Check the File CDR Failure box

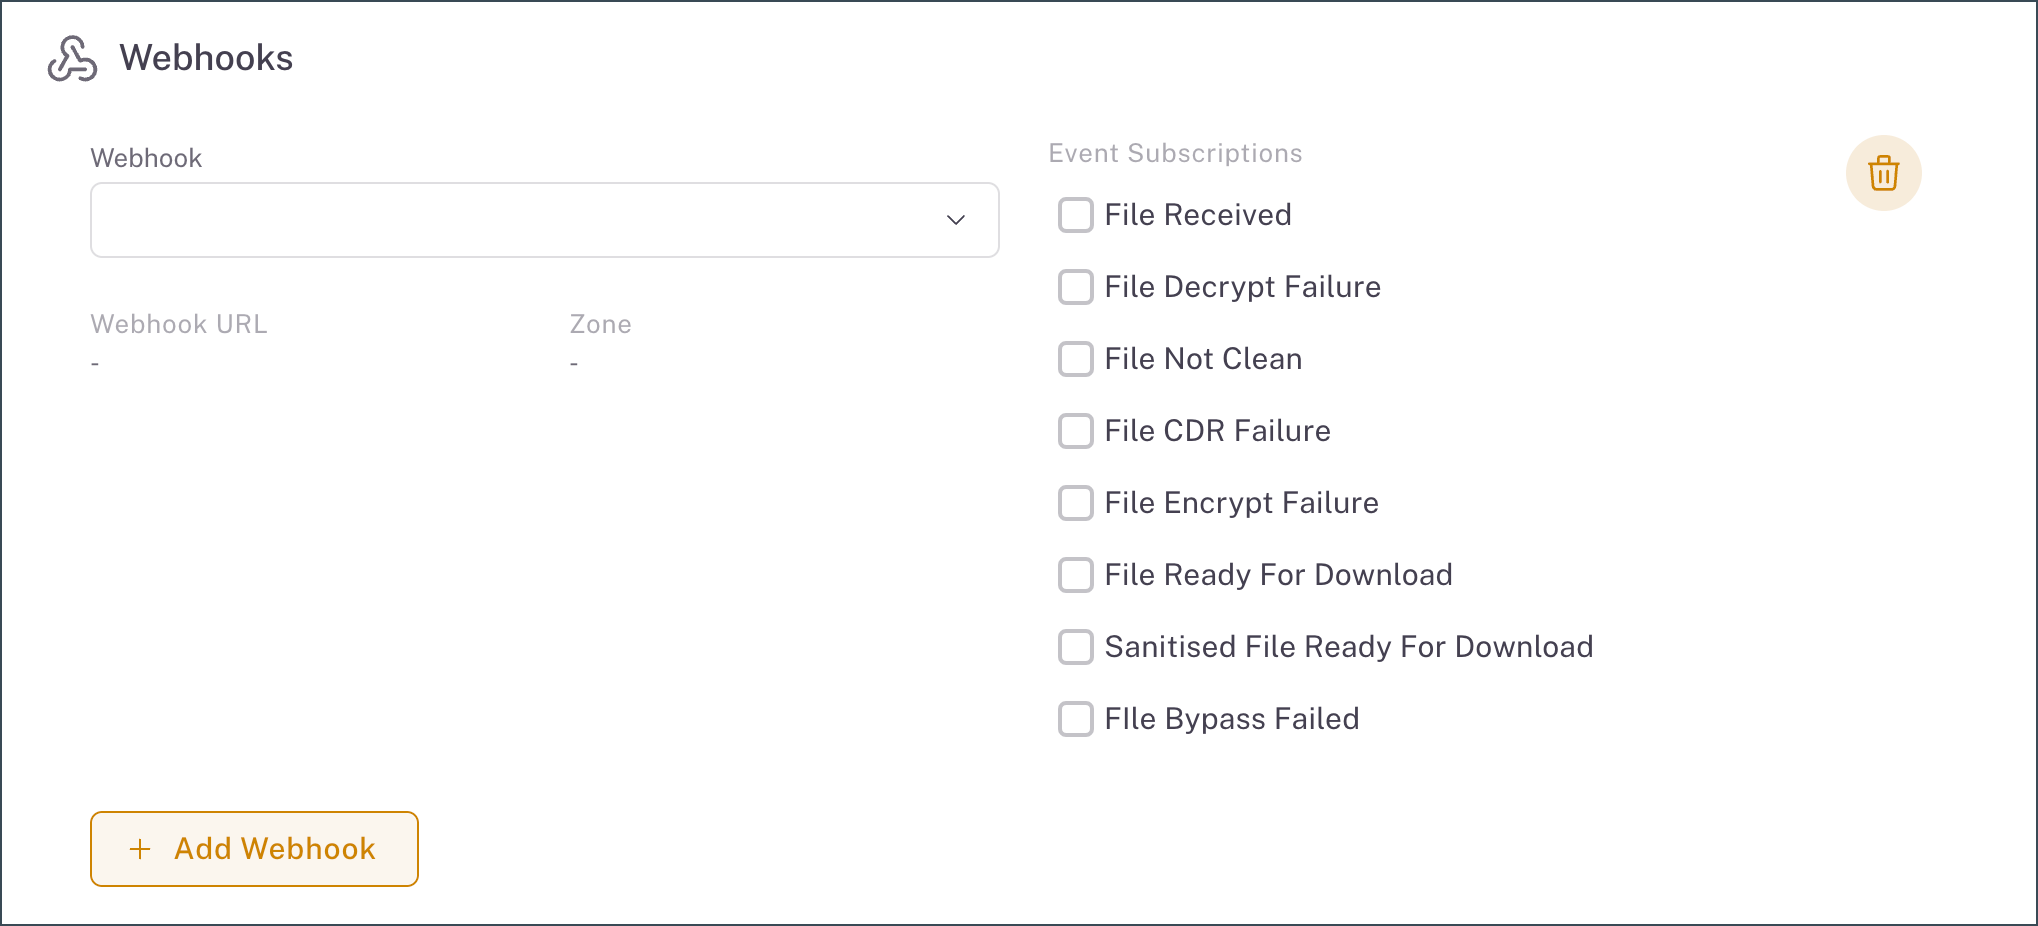(x=1075, y=431)
